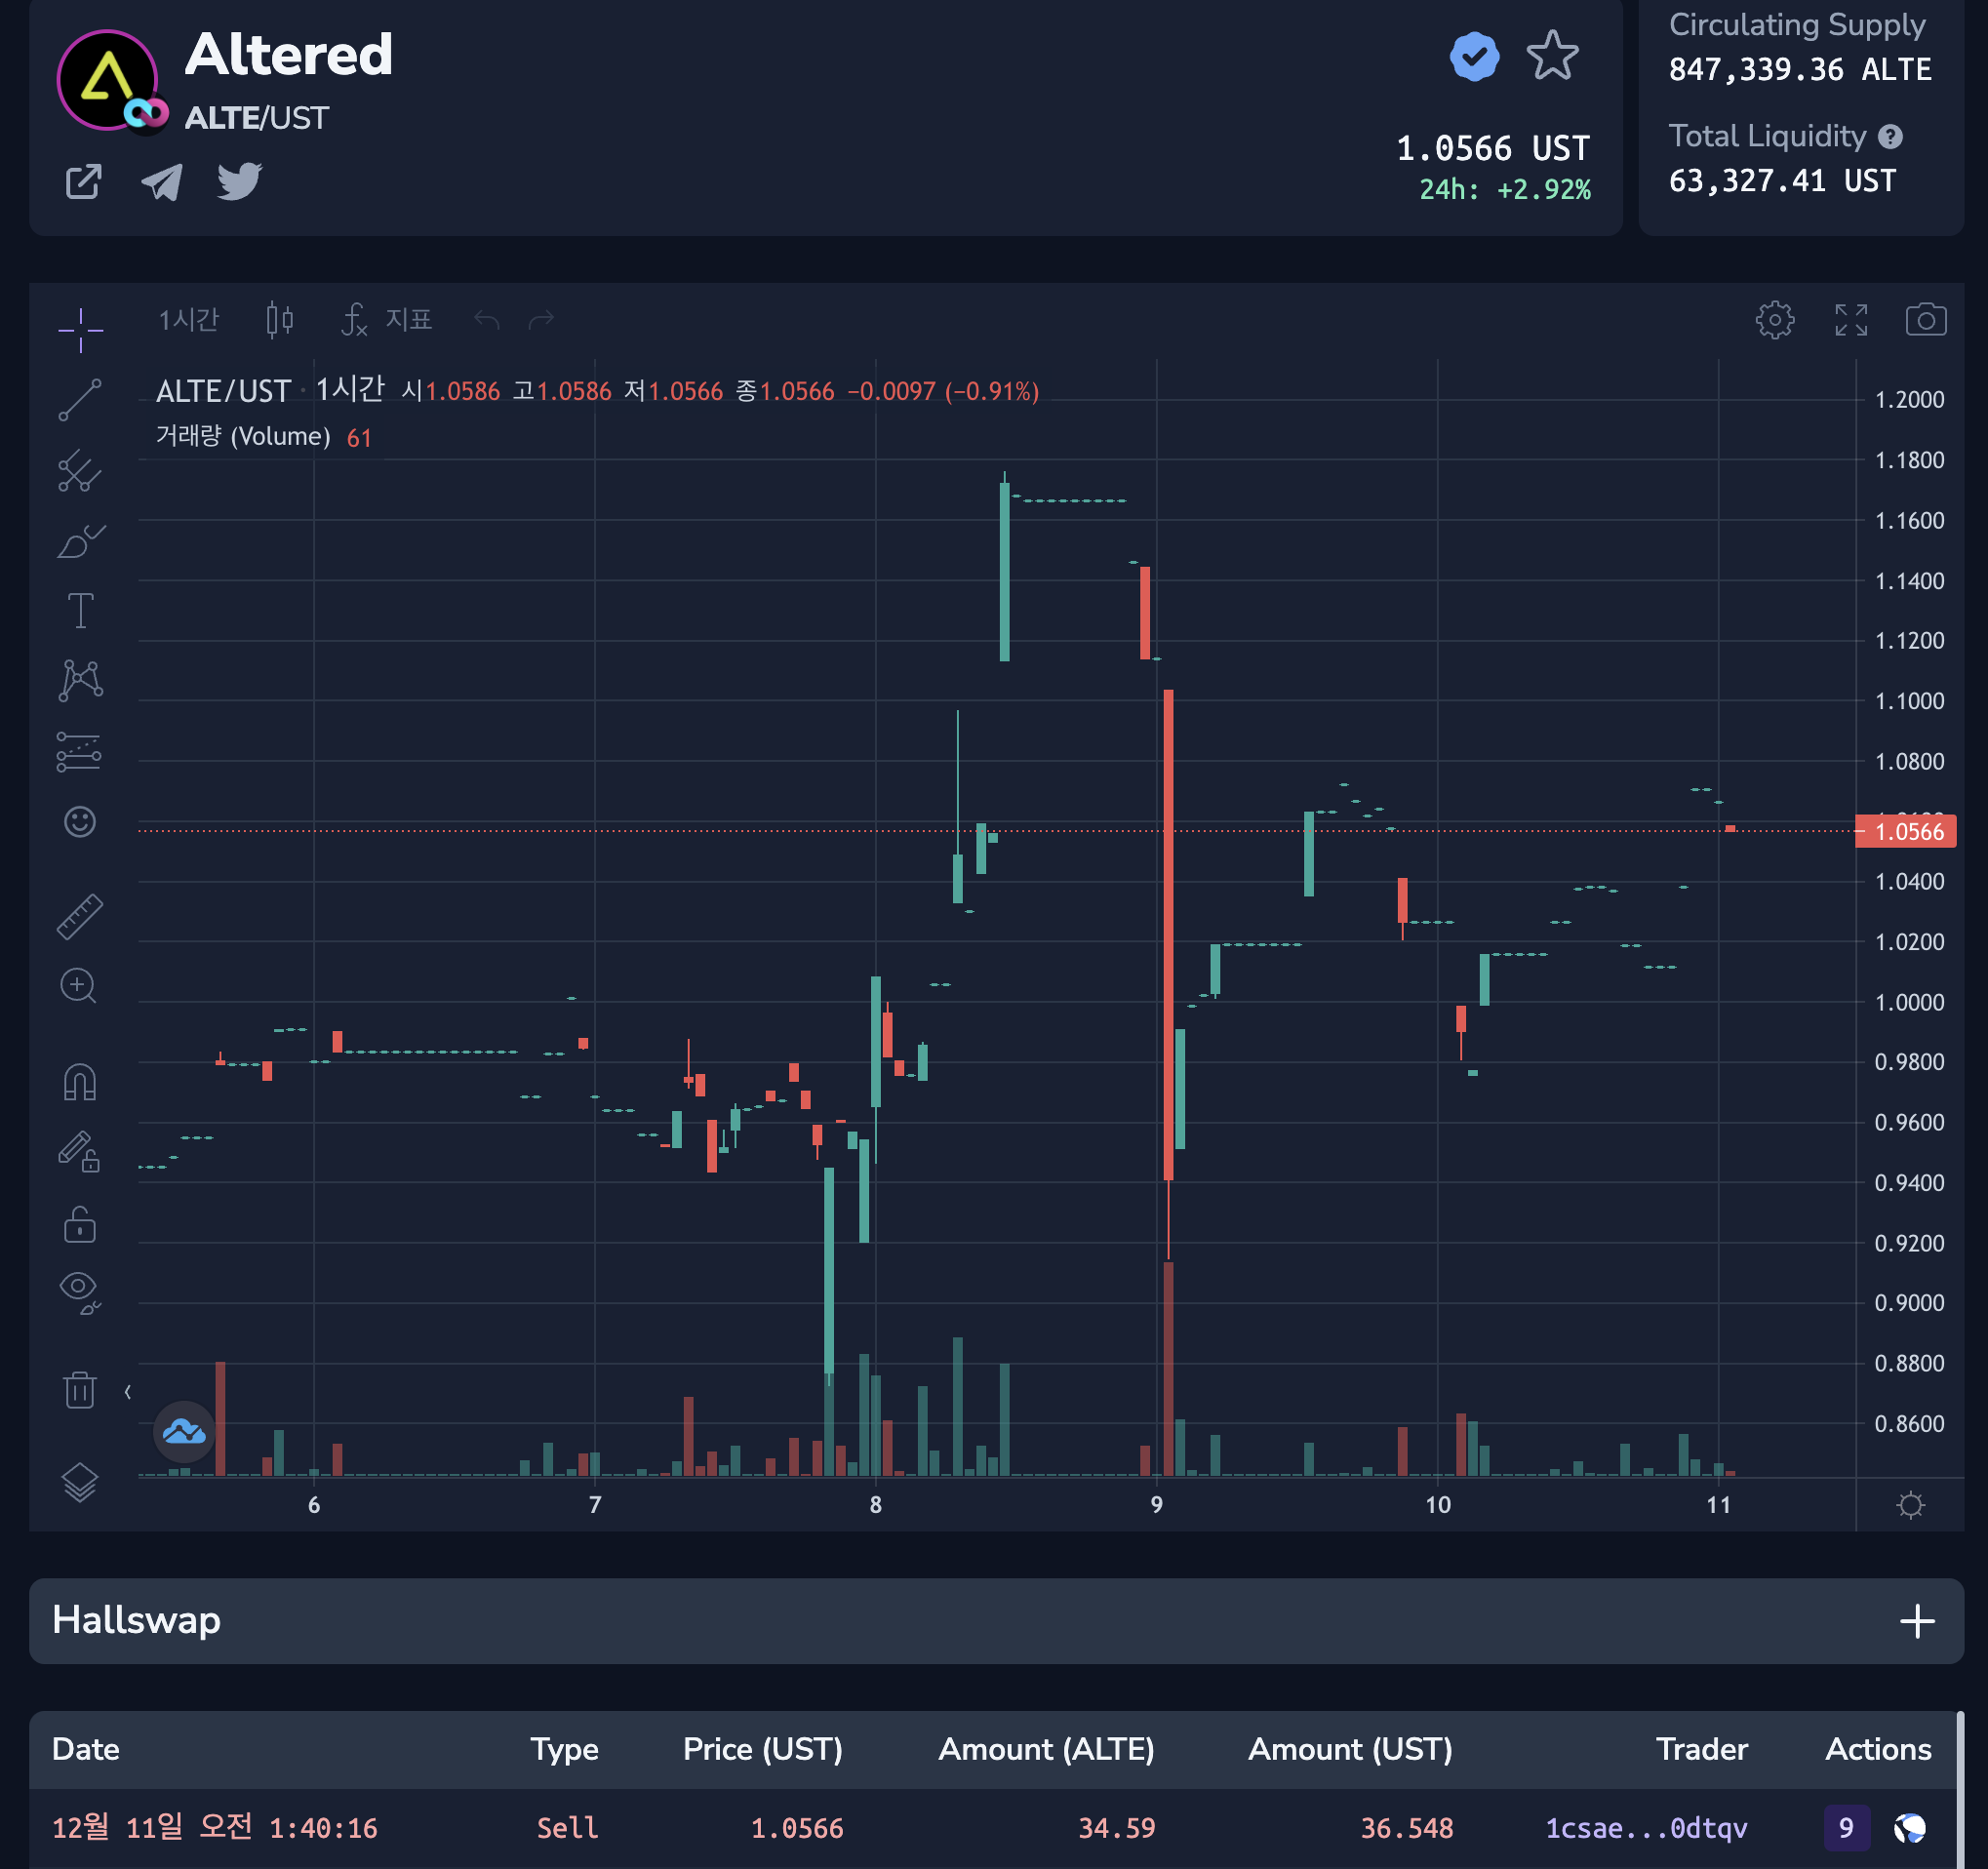Screen dimensions: 1988x1869
Task: Toggle hide all drawings eye icon
Action: click(80, 1290)
